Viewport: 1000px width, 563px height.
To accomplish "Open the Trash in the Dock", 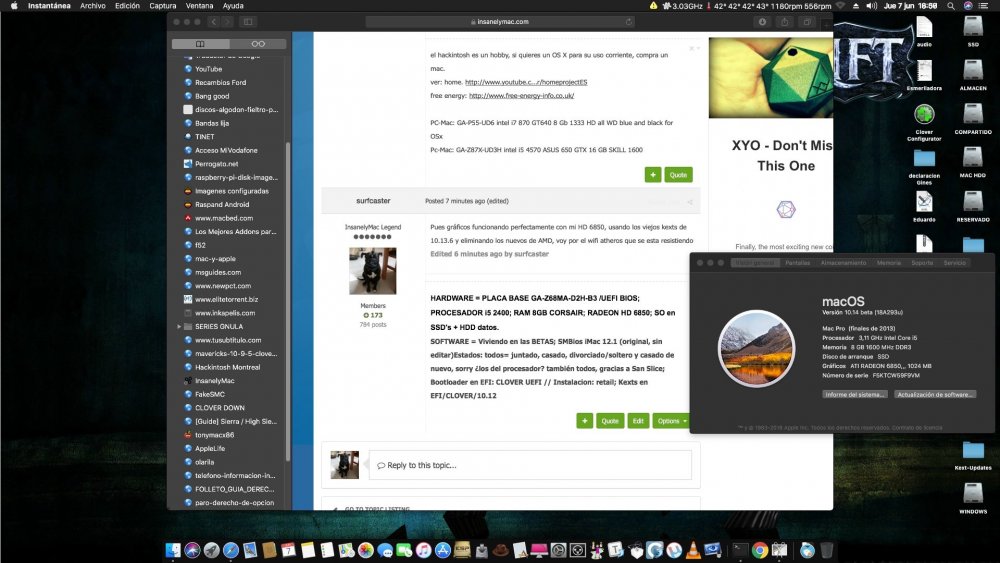I will pyautogui.click(x=827, y=550).
